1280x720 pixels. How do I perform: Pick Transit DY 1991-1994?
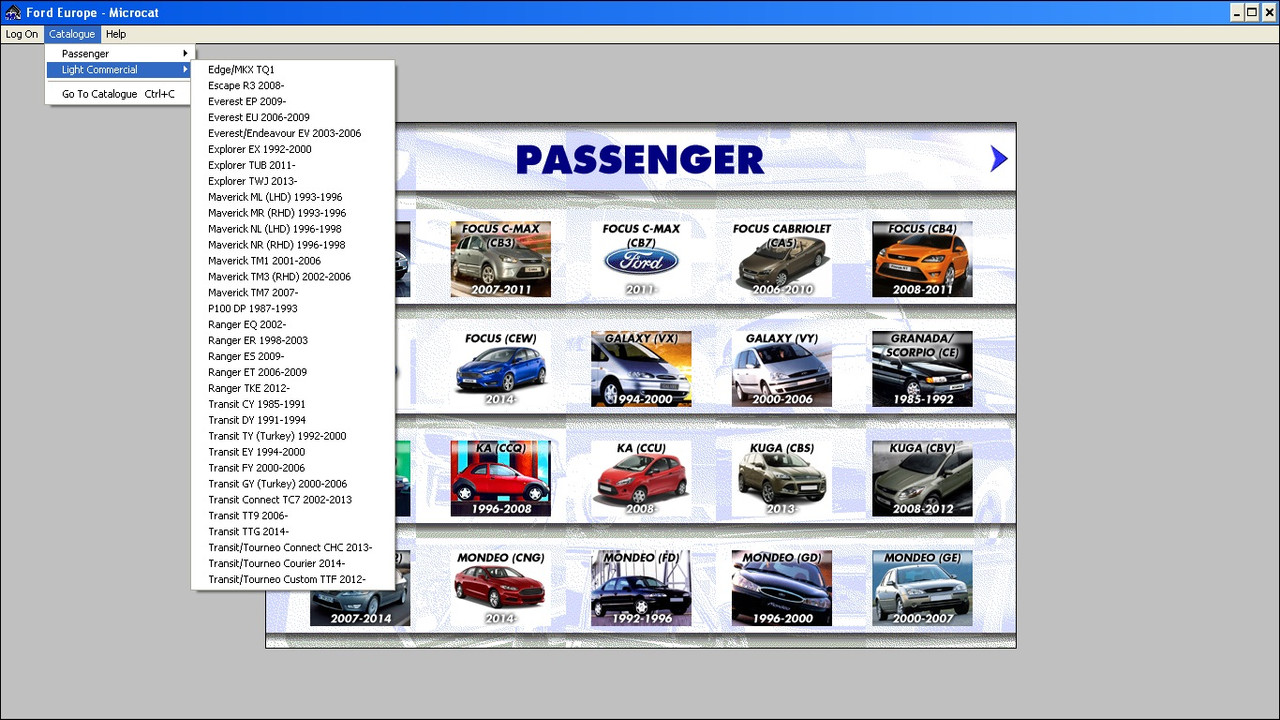(293, 421)
